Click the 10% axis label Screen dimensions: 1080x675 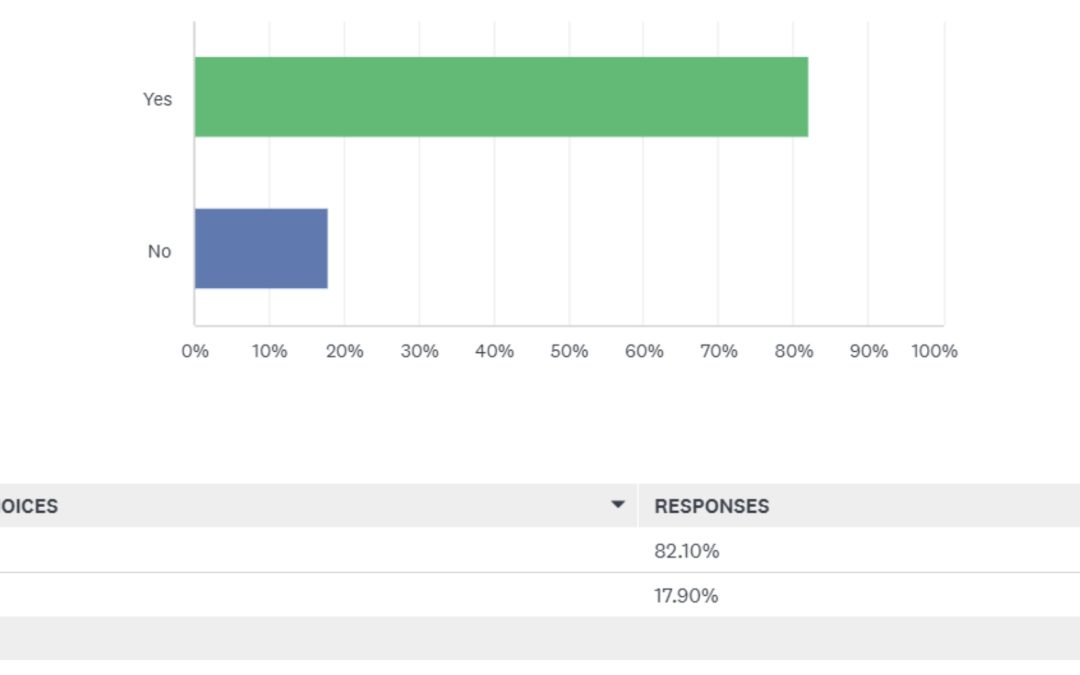(269, 351)
